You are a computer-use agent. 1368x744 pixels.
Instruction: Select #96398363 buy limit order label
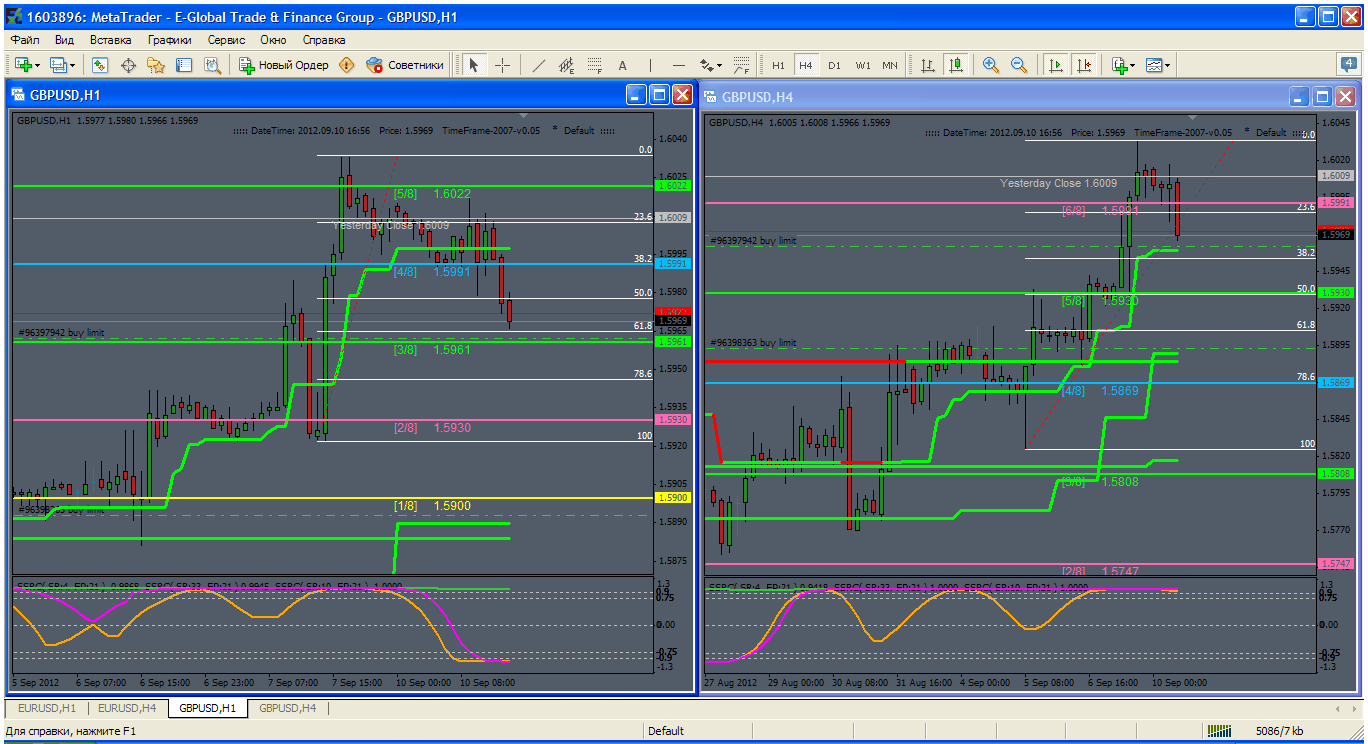click(753, 342)
